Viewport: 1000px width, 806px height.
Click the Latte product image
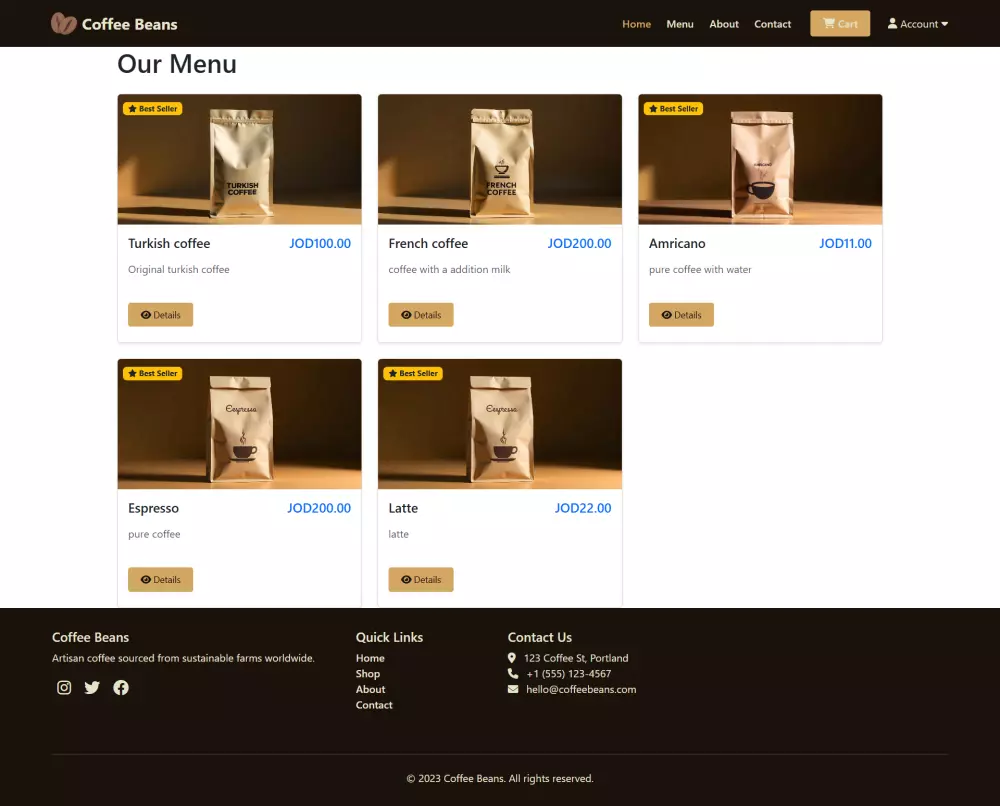(500, 424)
